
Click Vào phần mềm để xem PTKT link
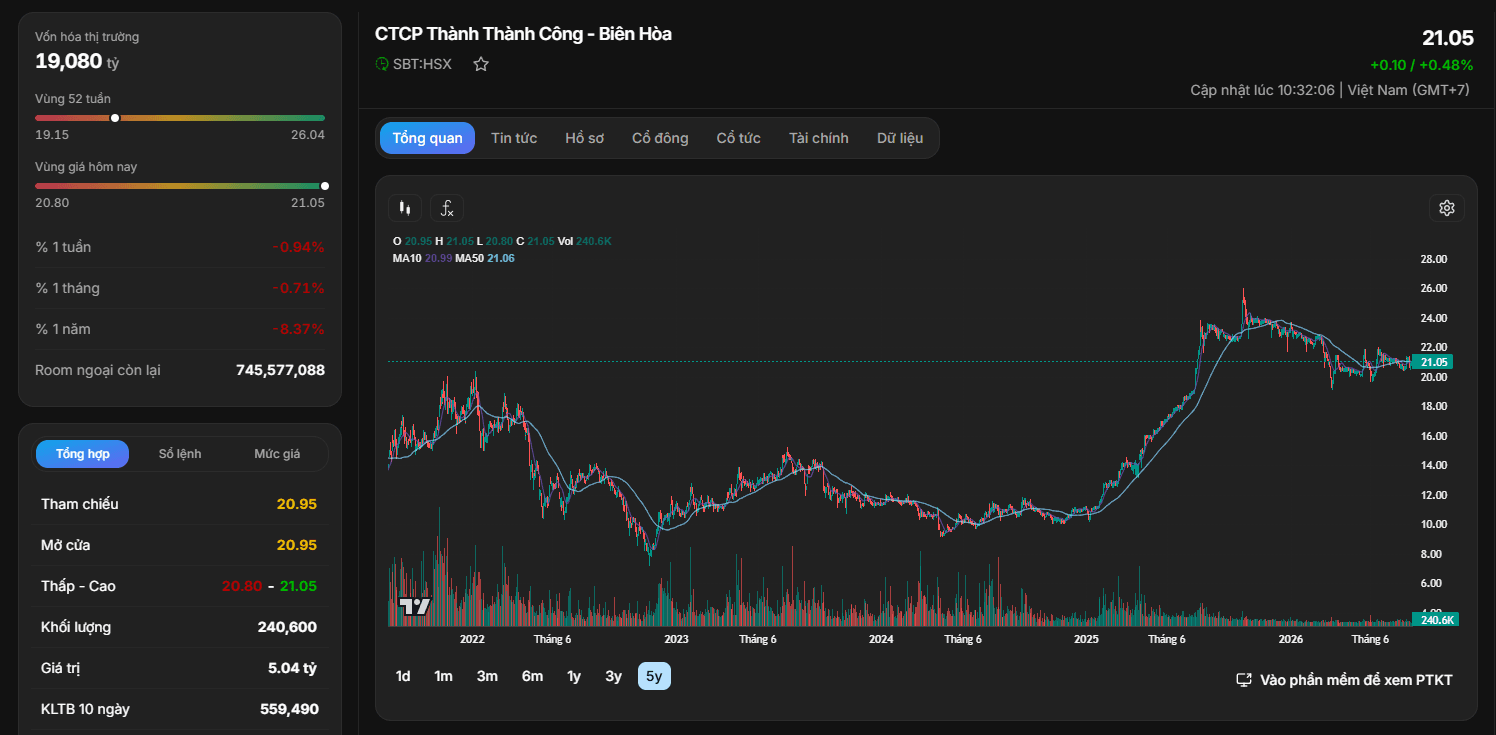click(x=1356, y=680)
